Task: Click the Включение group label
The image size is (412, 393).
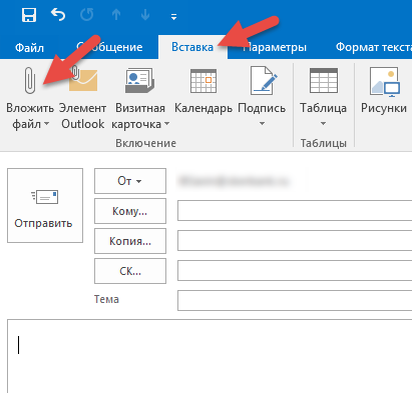Action: pos(146,143)
